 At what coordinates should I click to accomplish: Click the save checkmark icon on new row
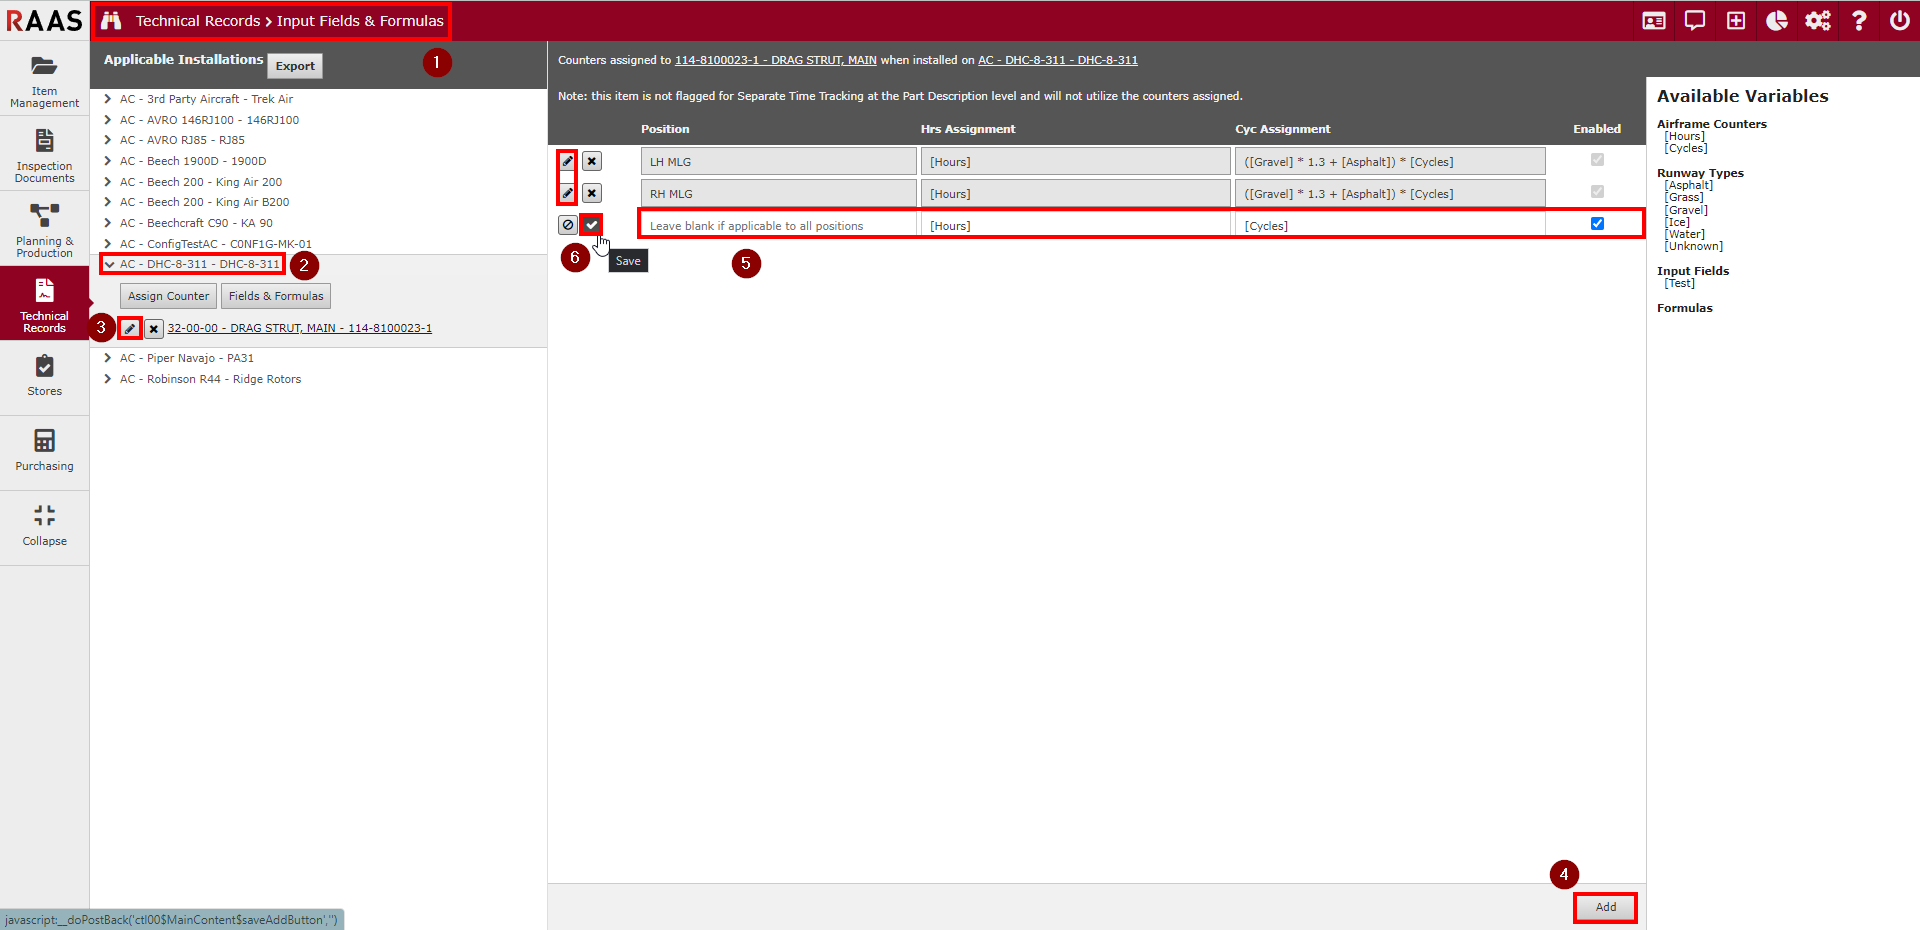592,225
